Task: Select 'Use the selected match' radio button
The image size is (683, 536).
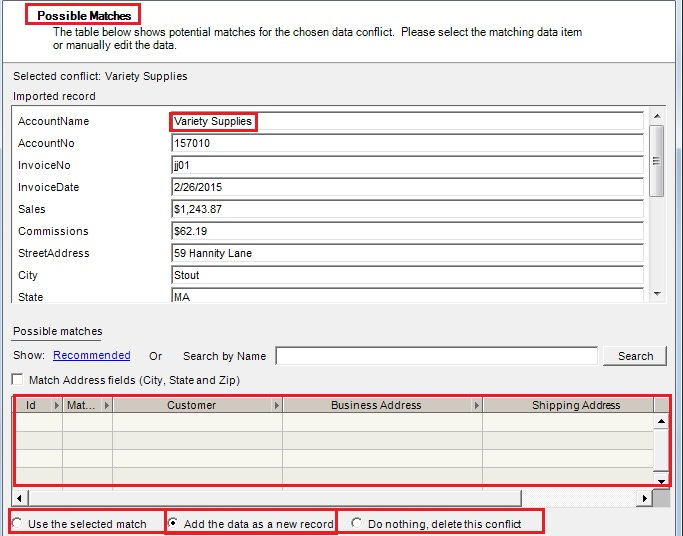Action: pos(17,523)
